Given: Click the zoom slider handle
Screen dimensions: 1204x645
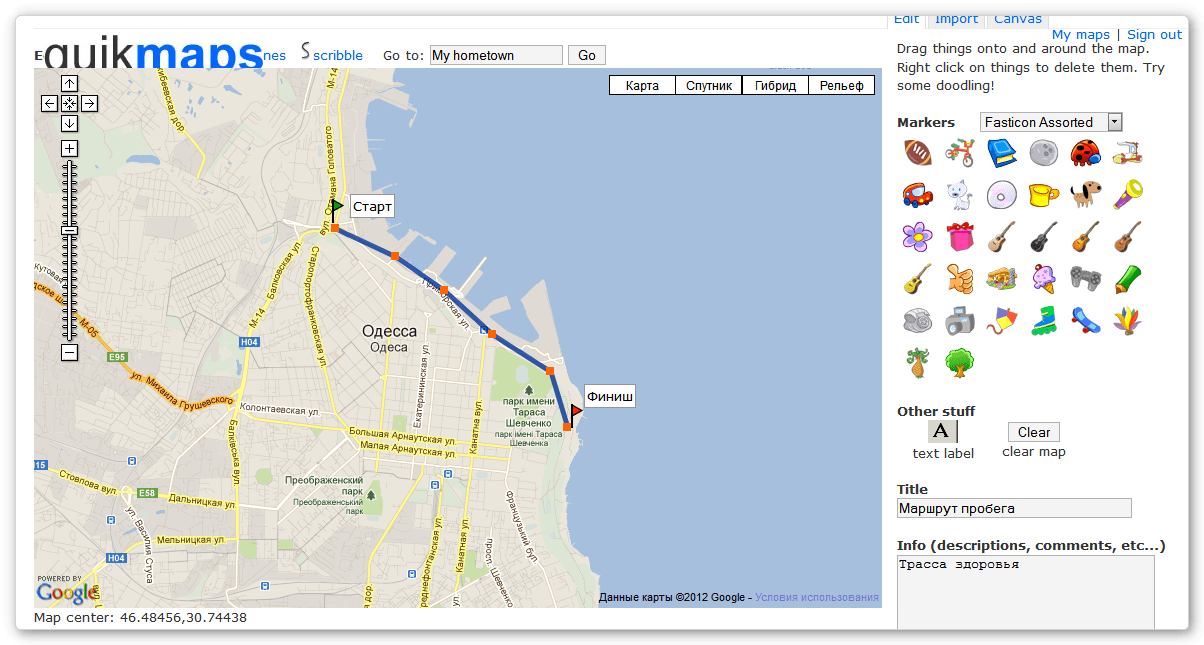Looking at the screenshot, I should pyautogui.click(x=69, y=231).
